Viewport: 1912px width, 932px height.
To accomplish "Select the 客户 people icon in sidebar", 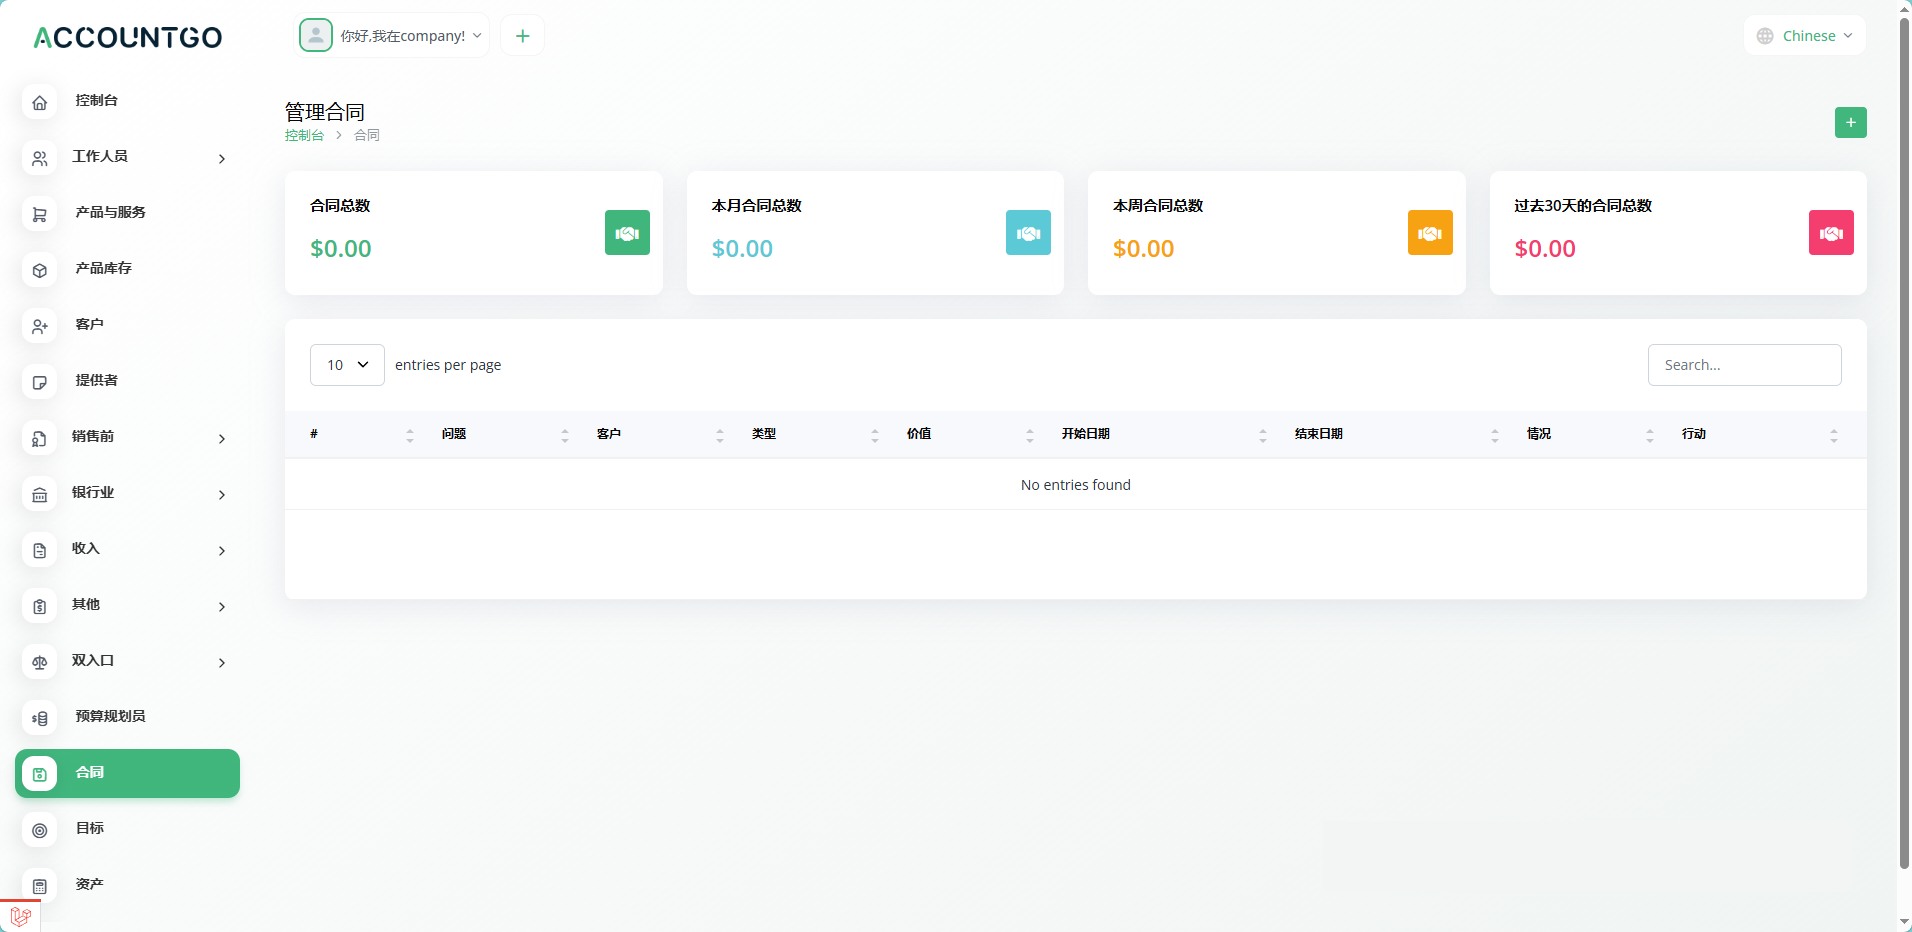I will coord(39,326).
